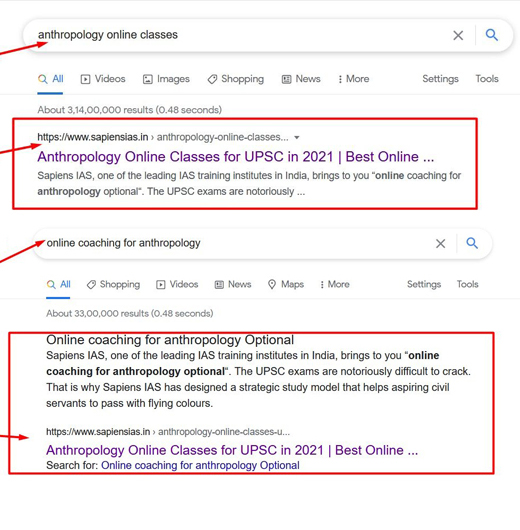520x530 pixels.
Task: Expand More menu in the first results
Action: pos(354,79)
